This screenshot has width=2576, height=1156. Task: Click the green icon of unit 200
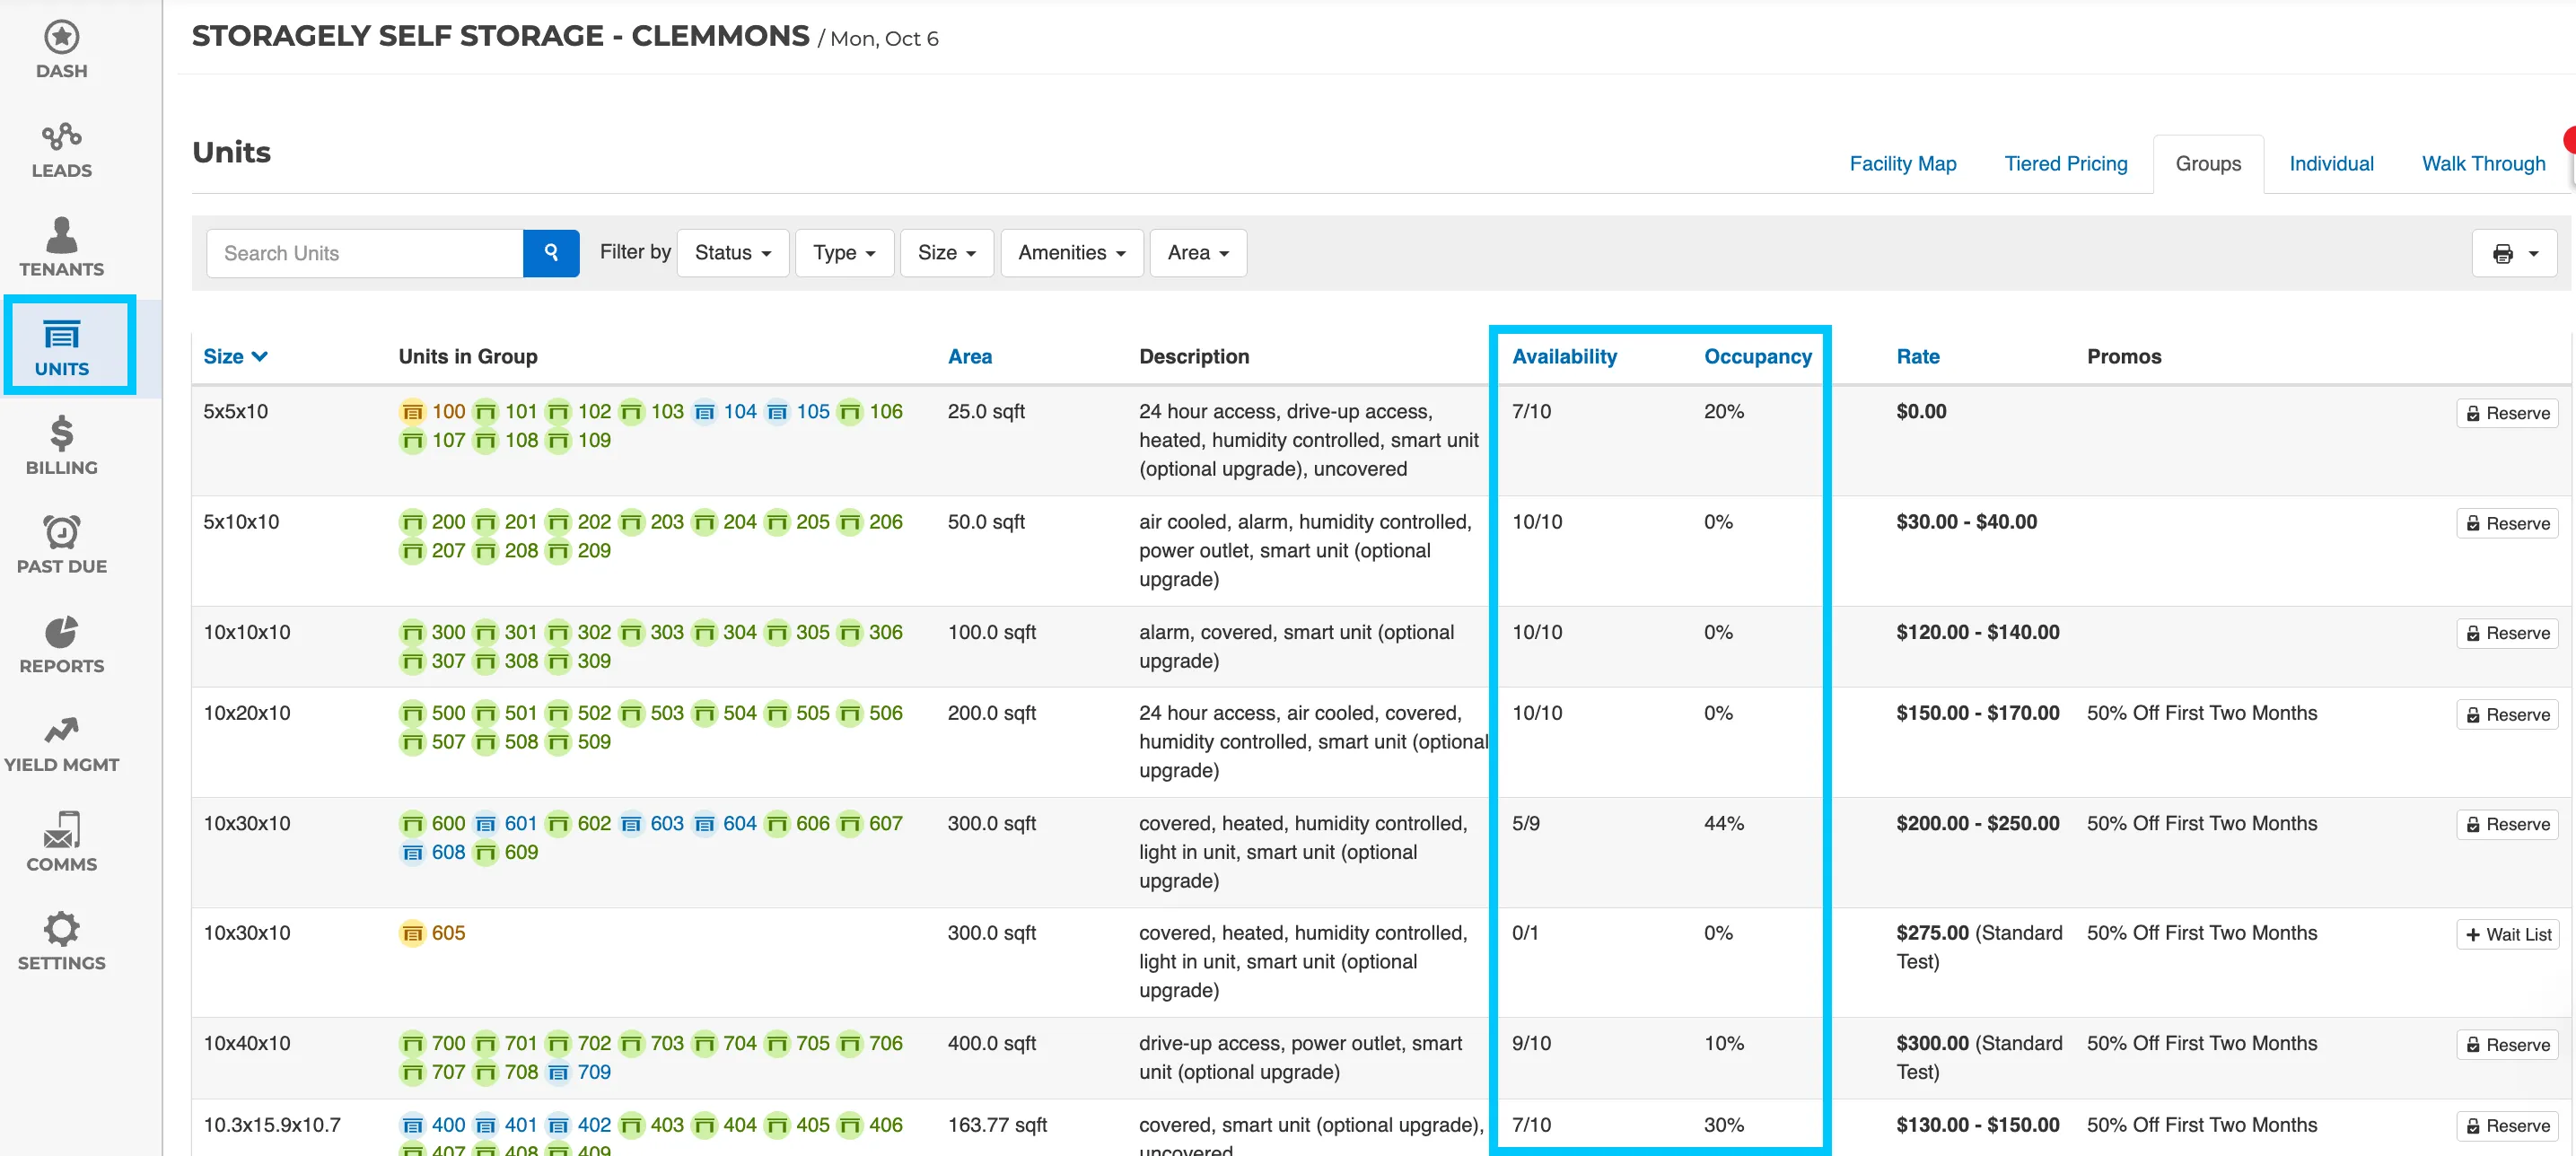pos(412,523)
